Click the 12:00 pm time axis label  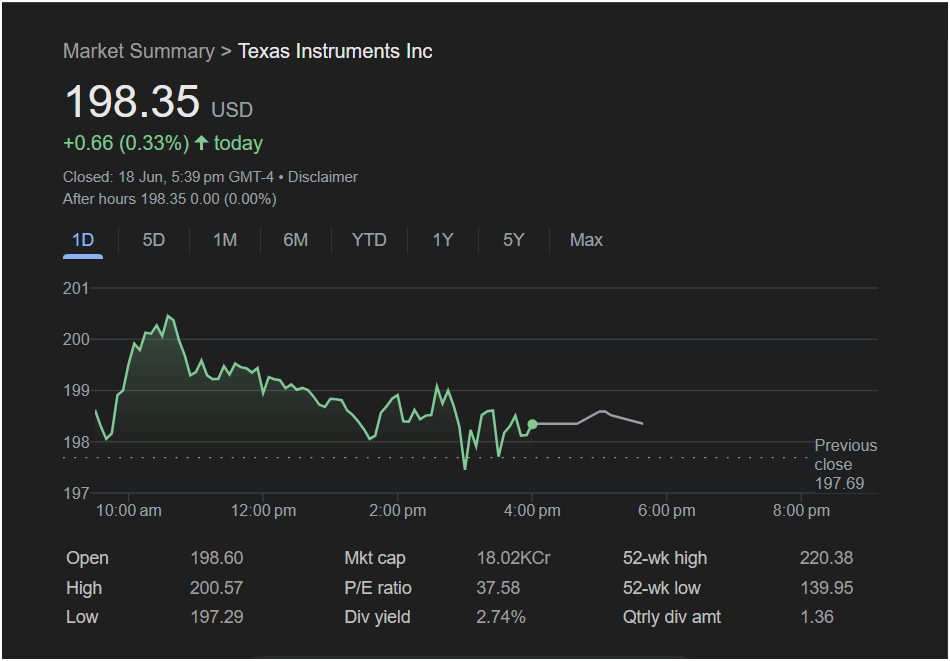(x=264, y=511)
